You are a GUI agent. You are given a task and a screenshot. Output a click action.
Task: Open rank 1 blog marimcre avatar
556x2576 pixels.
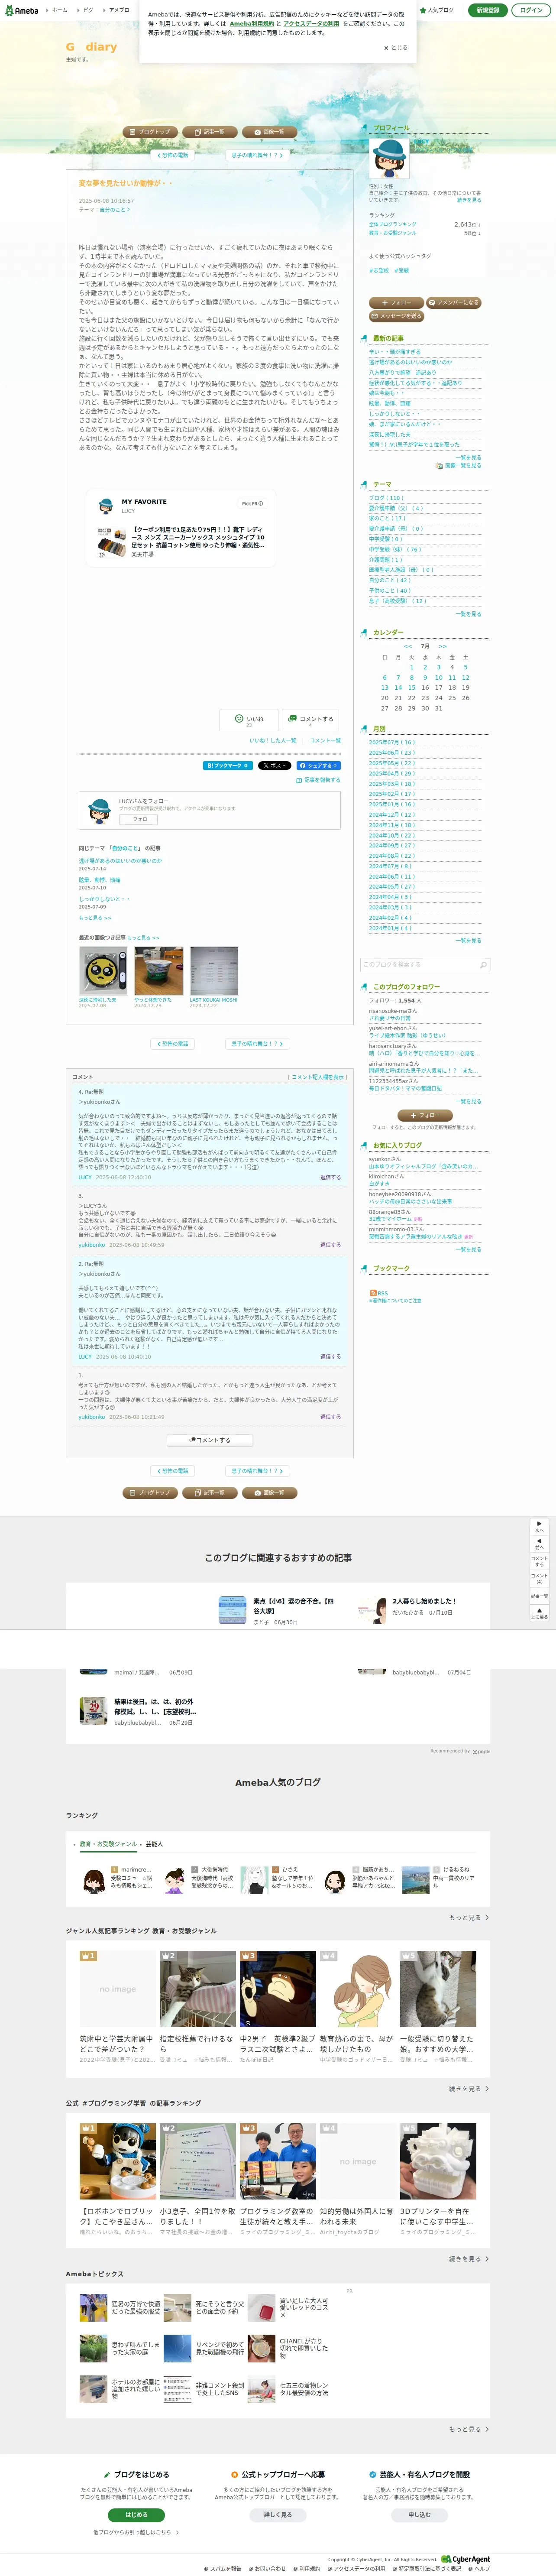pyautogui.click(x=93, y=1879)
